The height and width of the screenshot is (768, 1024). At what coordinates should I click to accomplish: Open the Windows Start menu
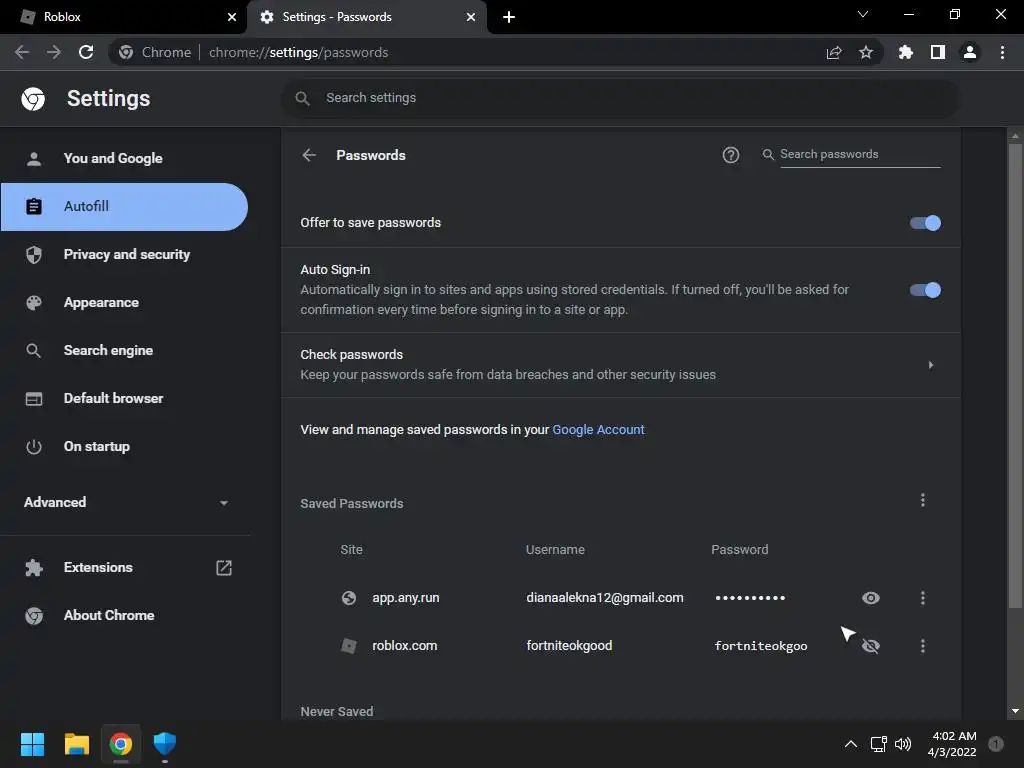tap(32, 744)
